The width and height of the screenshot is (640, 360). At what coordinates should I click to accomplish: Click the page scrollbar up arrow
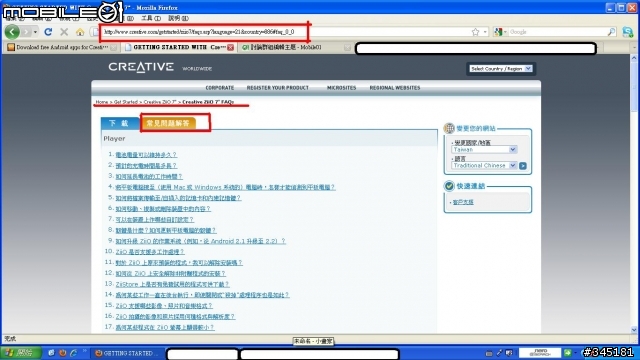coord(634,58)
